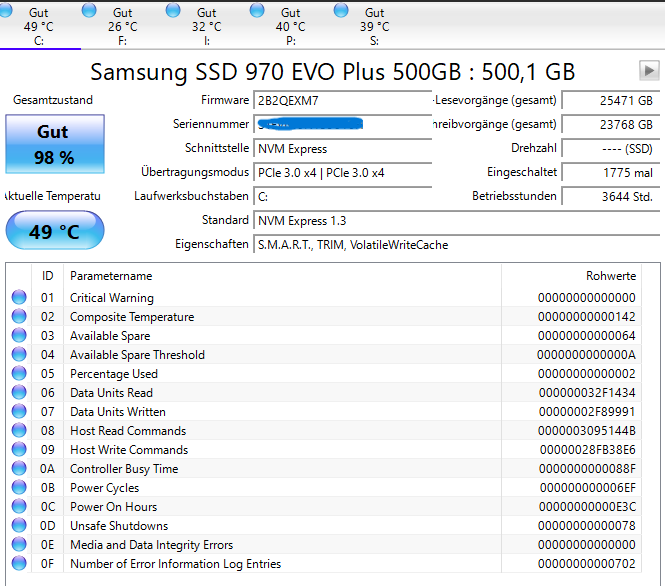This screenshot has width=665, height=586.
Task: Select the Controller Busy Time parameter name
Action: [124, 469]
